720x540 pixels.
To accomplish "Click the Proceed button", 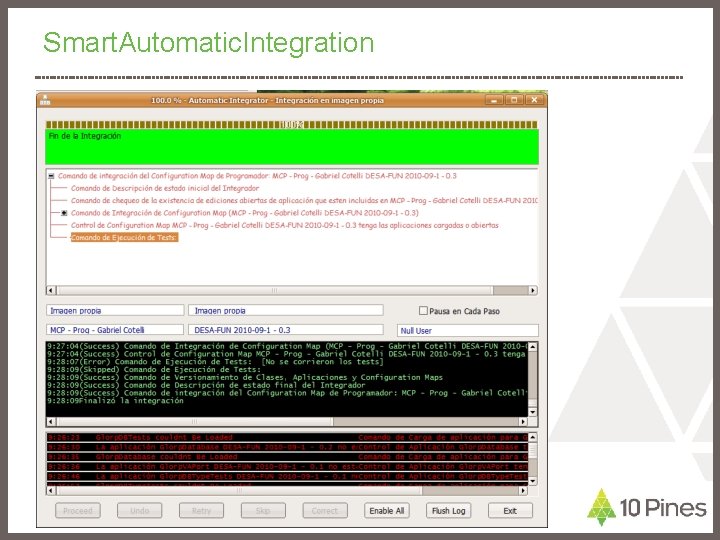I will (x=78, y=511).
